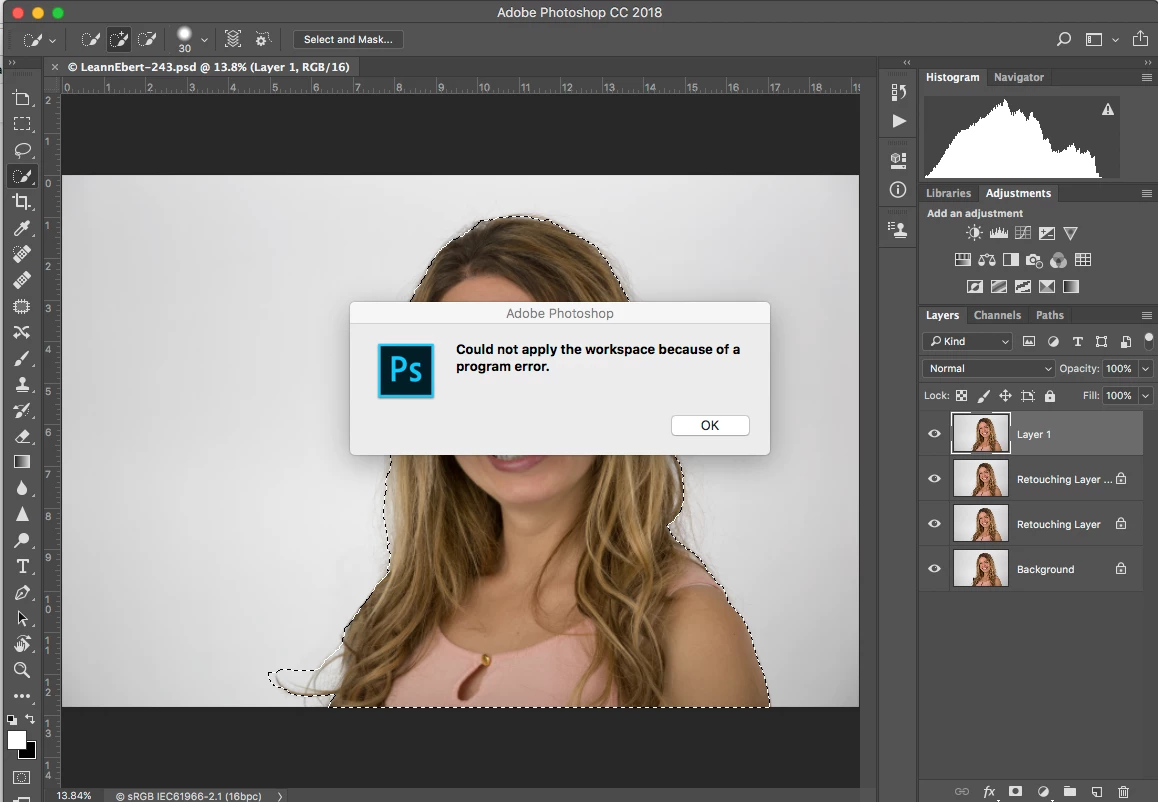Viewport: 1158px width, 802px height.
Task: Open the blend mode Normal dropdown
Action: [x=988, y=368]
